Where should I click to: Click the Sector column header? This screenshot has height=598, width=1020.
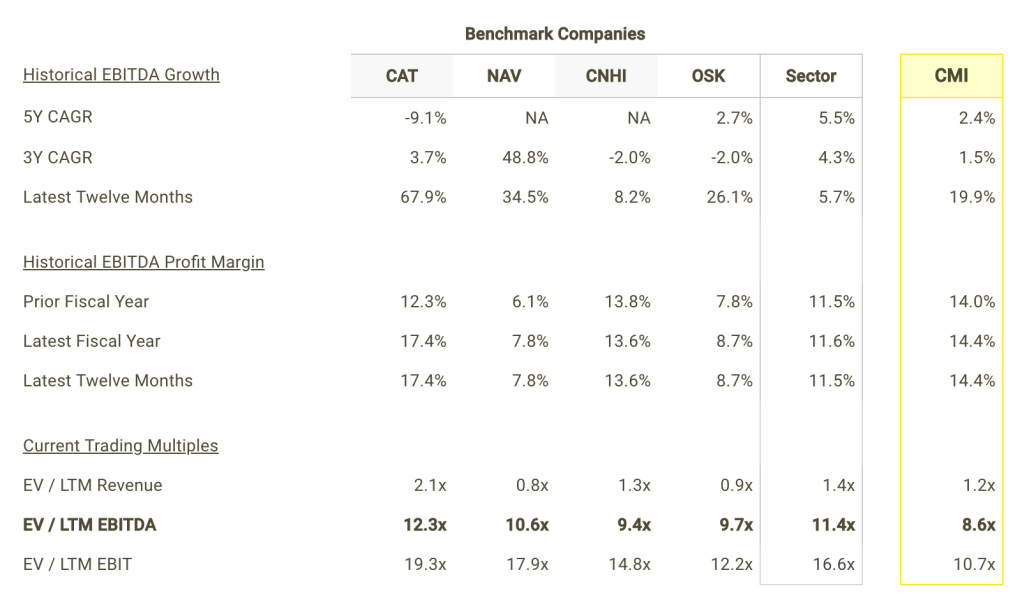click(811, 76)
